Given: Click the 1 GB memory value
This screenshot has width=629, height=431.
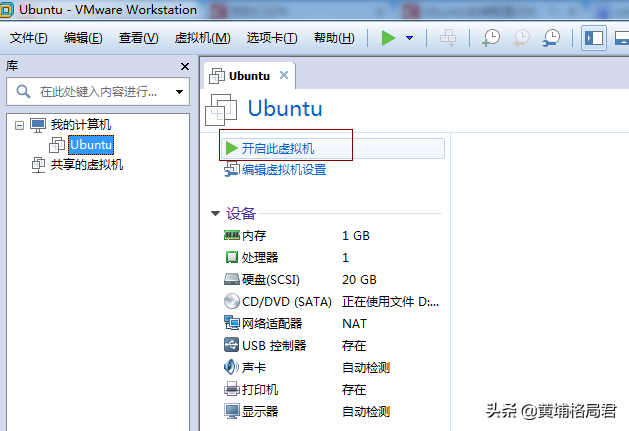Looking at the screenshot, I should tap(356, 236).
